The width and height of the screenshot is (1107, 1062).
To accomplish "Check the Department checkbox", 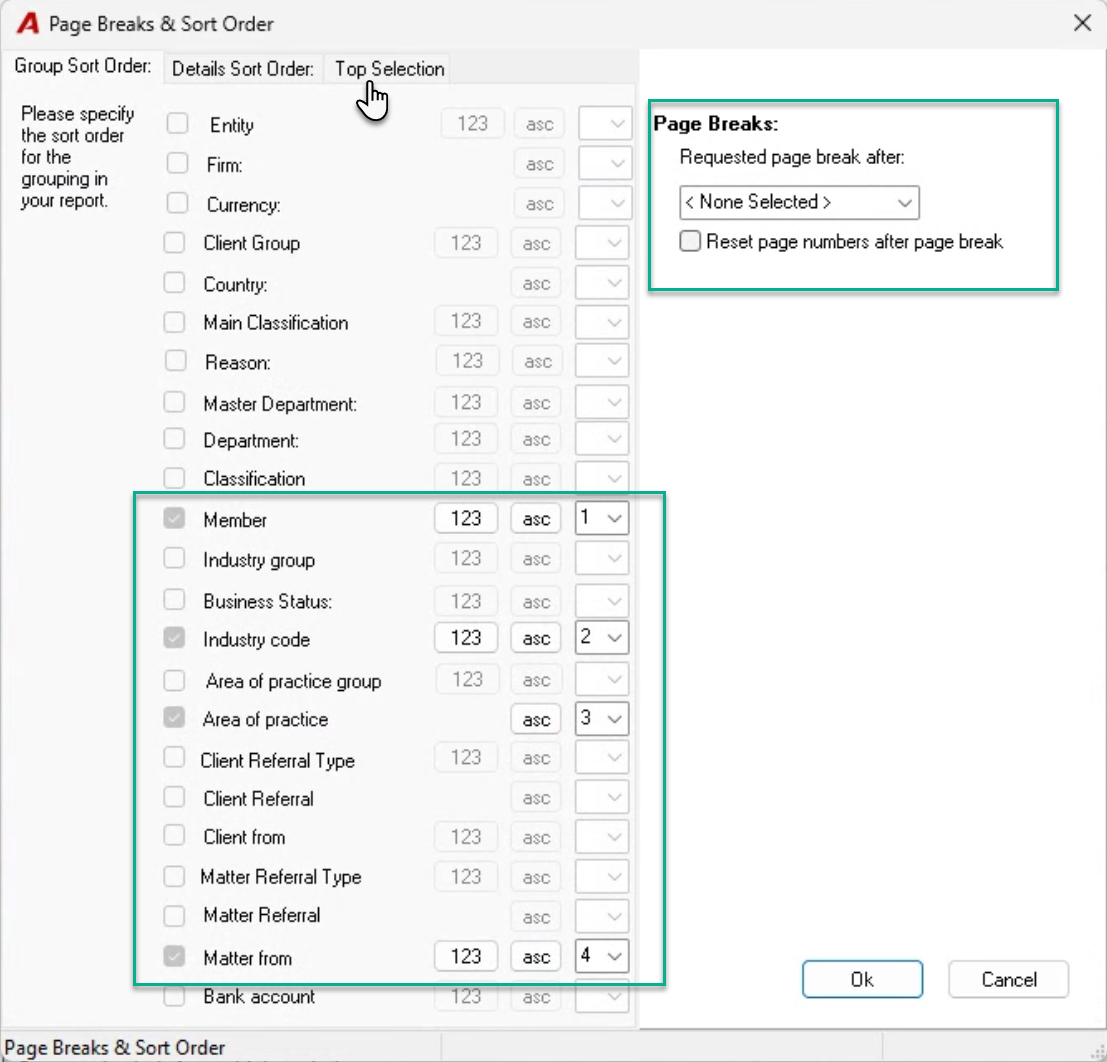I will pyautogui.click(x=174, y=439).
